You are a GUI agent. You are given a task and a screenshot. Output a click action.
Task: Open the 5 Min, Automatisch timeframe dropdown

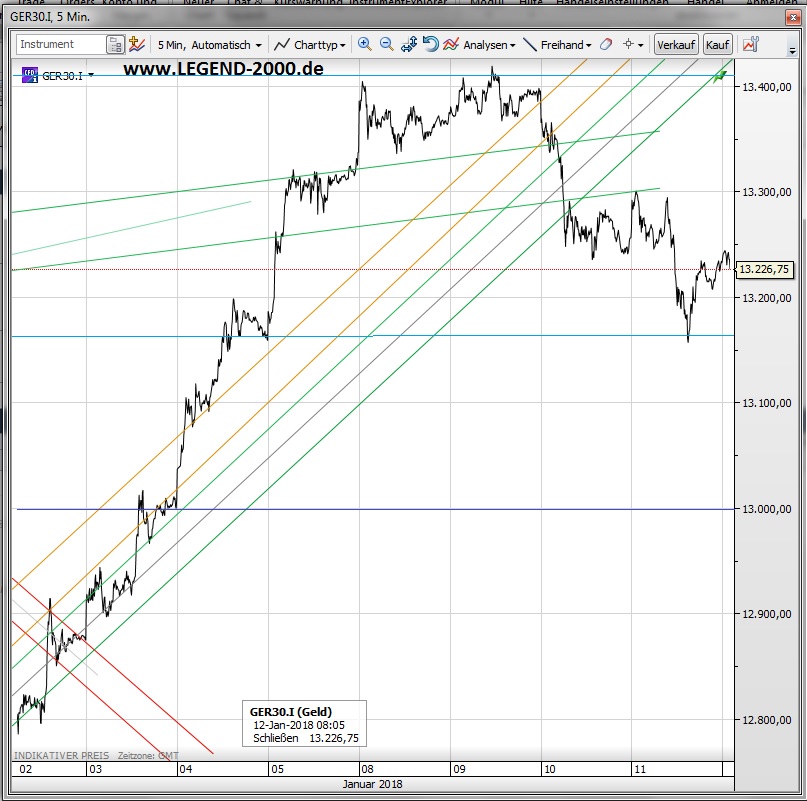[x=210, y=45]
